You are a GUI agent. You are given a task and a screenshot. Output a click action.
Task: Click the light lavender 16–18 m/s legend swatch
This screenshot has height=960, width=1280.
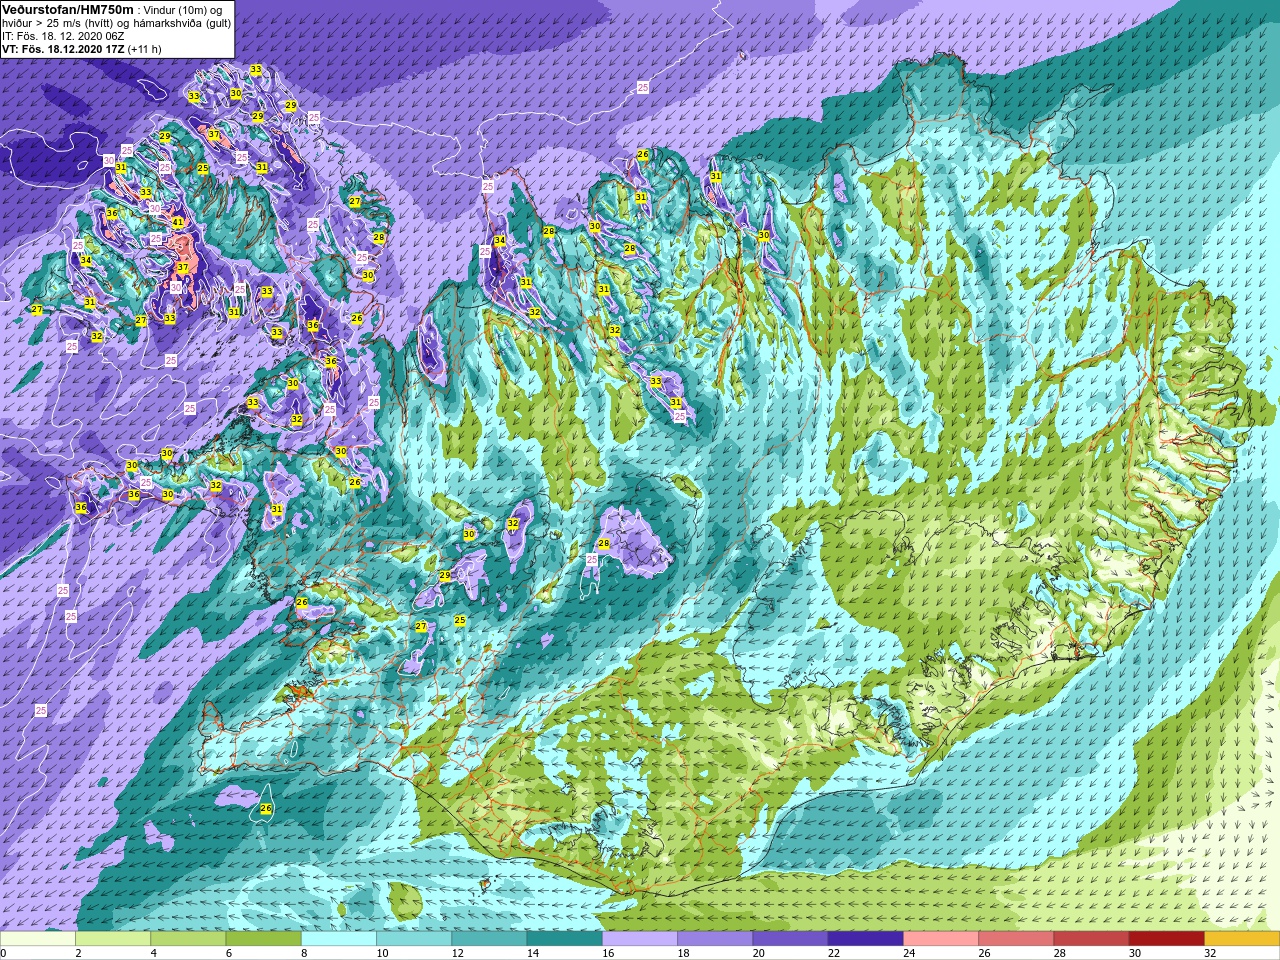pos(640,939)
